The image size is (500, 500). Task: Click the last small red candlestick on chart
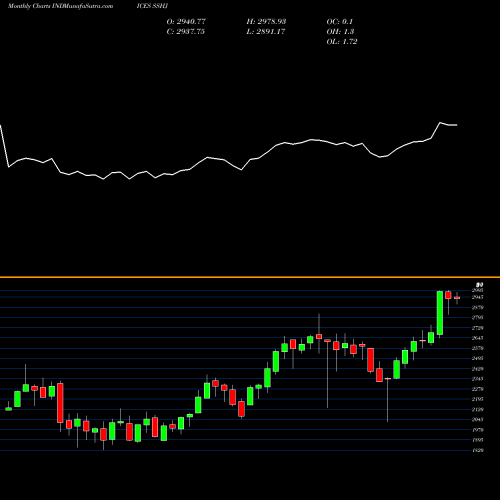click(457, 298)
